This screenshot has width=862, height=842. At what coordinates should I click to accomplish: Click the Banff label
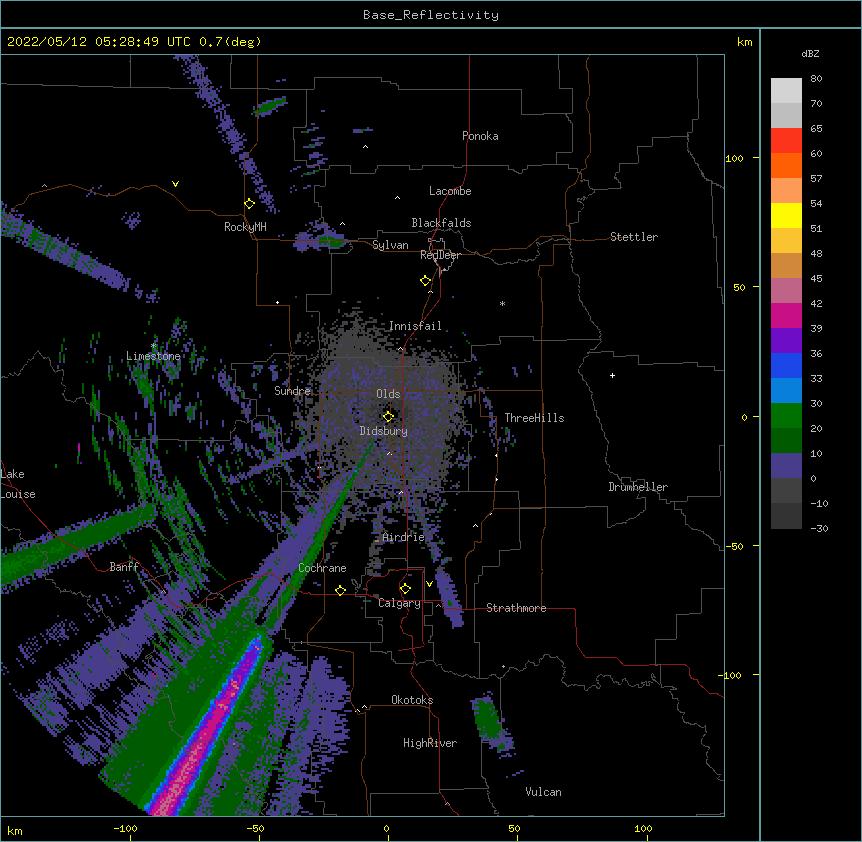(x=124, y=567)
